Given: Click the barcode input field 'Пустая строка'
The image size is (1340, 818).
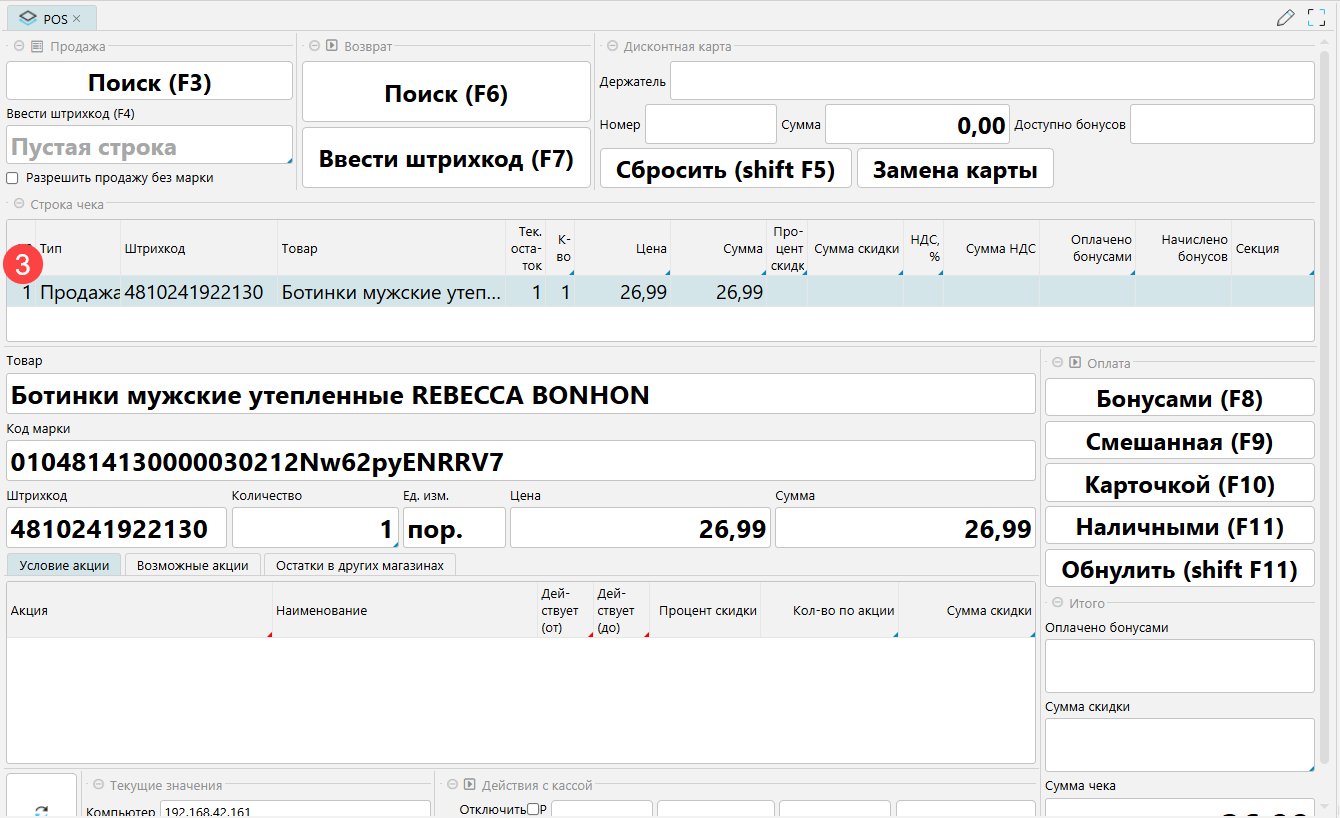Looking at the screenshot, I should tap(148, 147).
